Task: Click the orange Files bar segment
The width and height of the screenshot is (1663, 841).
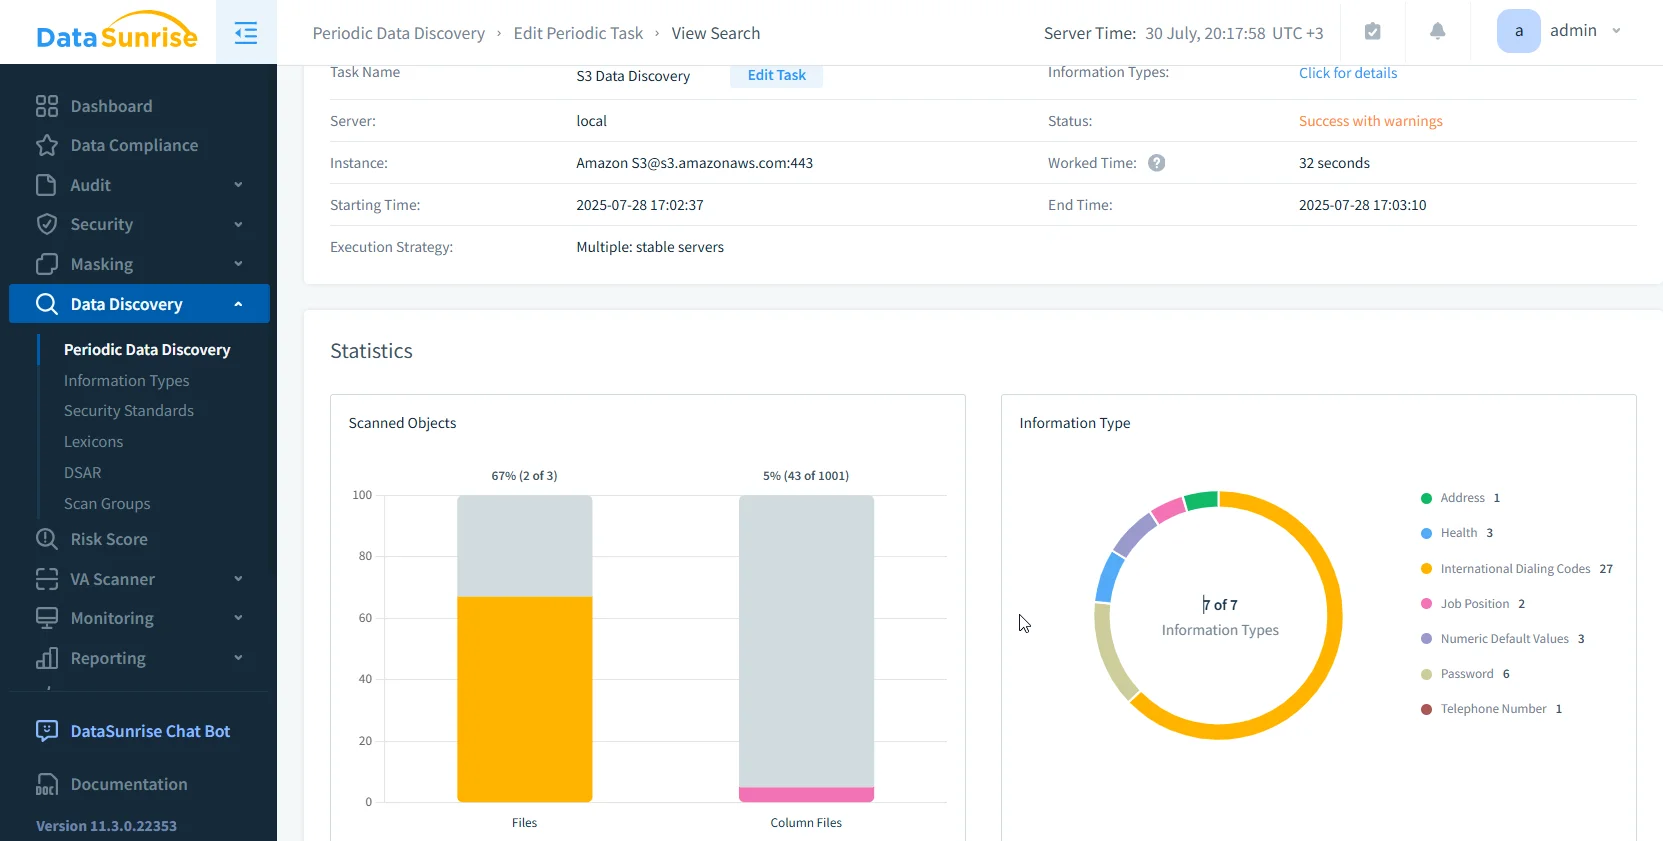Action: pyautogui.click(x=524, y=698)
